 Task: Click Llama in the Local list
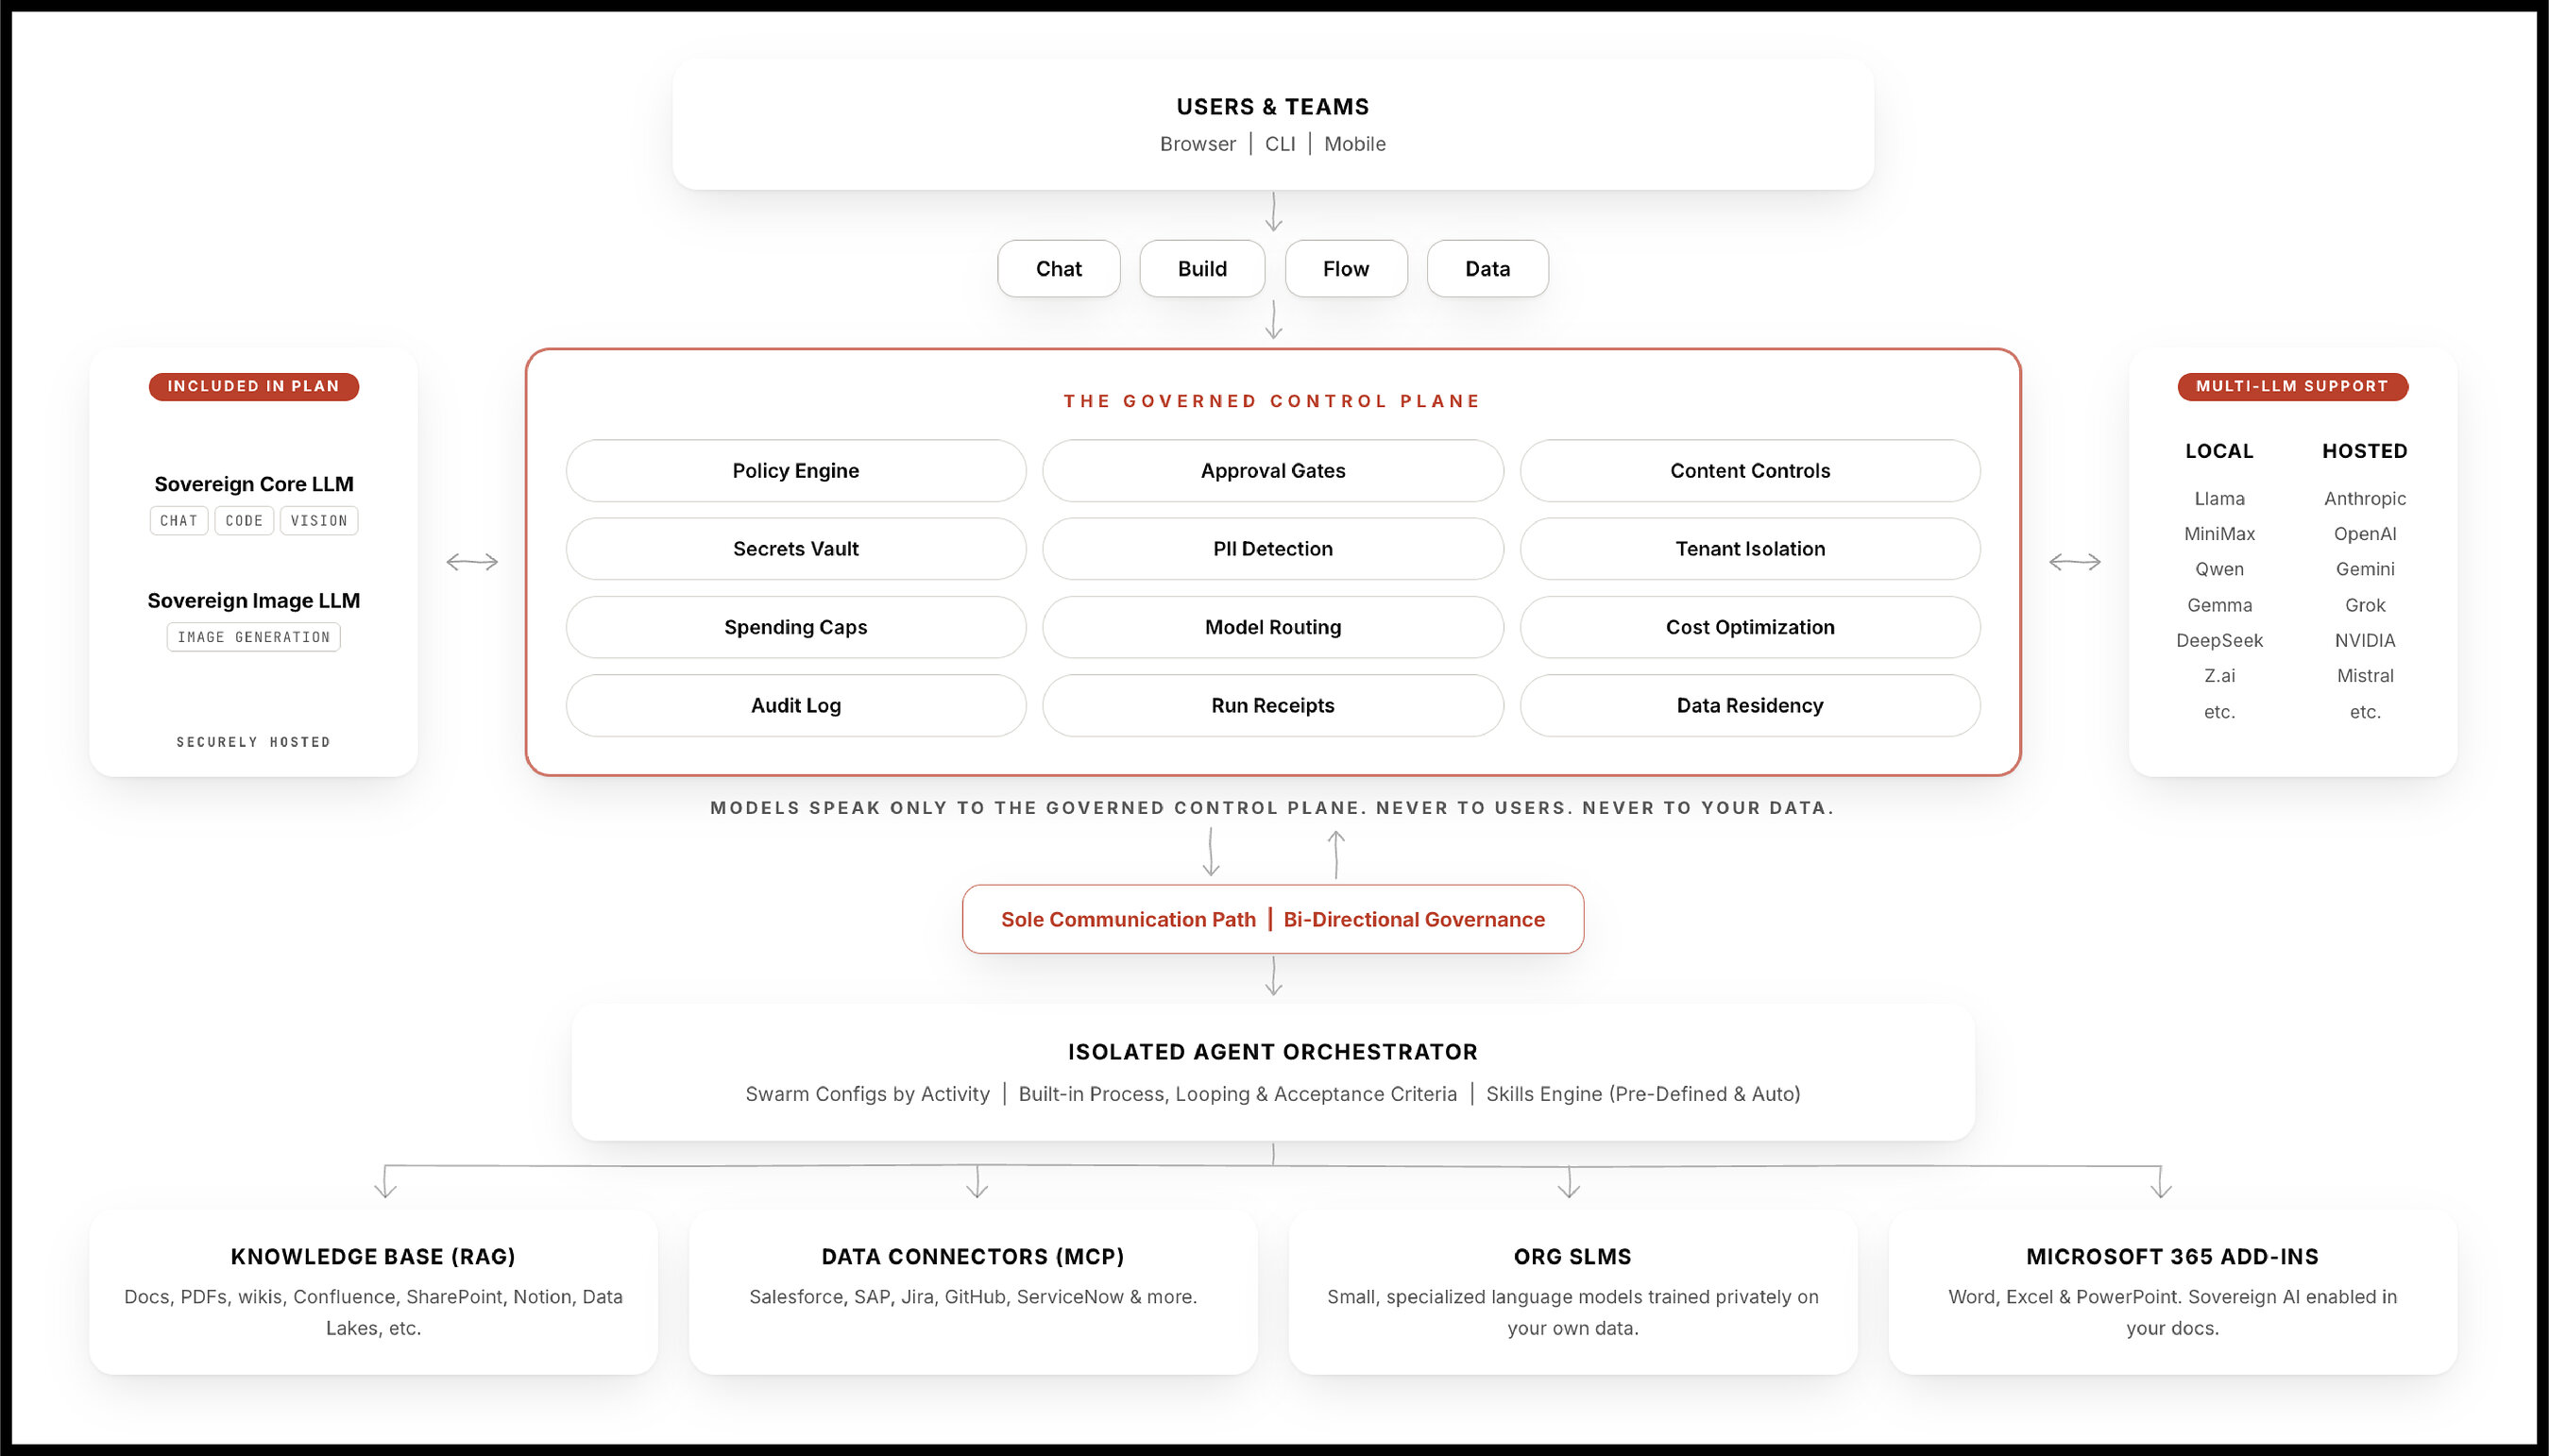coord(2219,498)
